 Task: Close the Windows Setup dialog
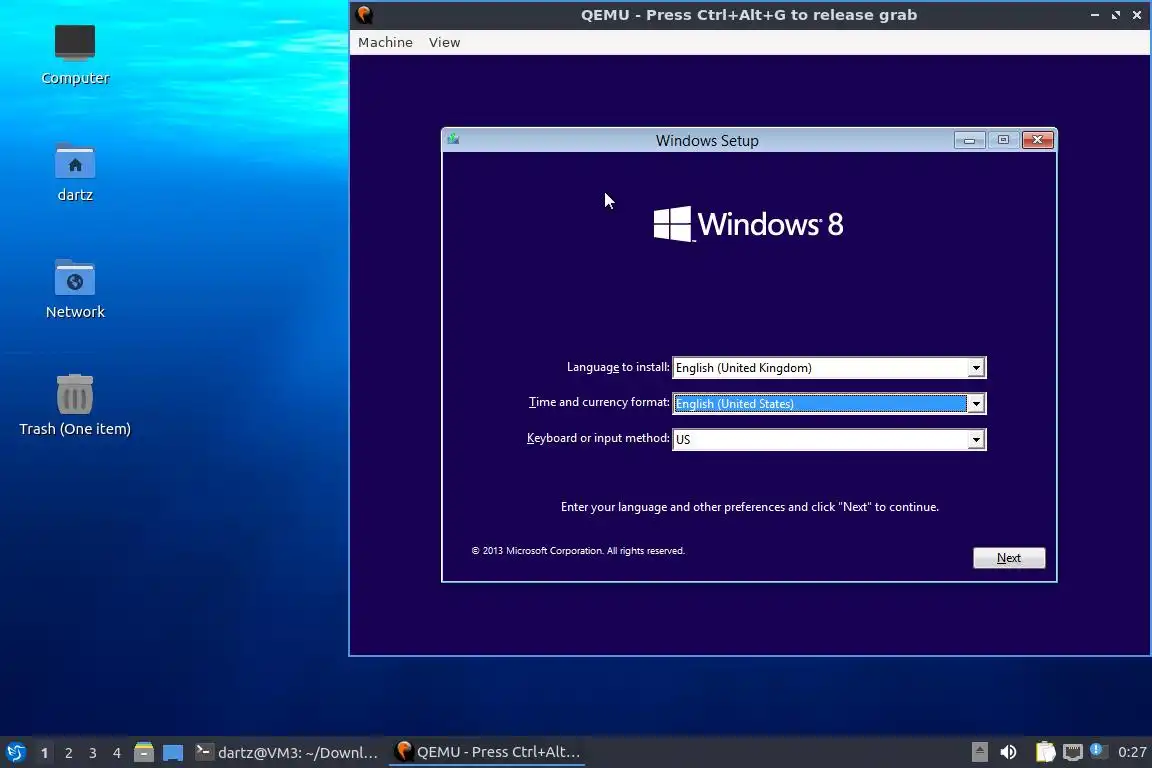pyautogui.click(x=1037, y=140)
